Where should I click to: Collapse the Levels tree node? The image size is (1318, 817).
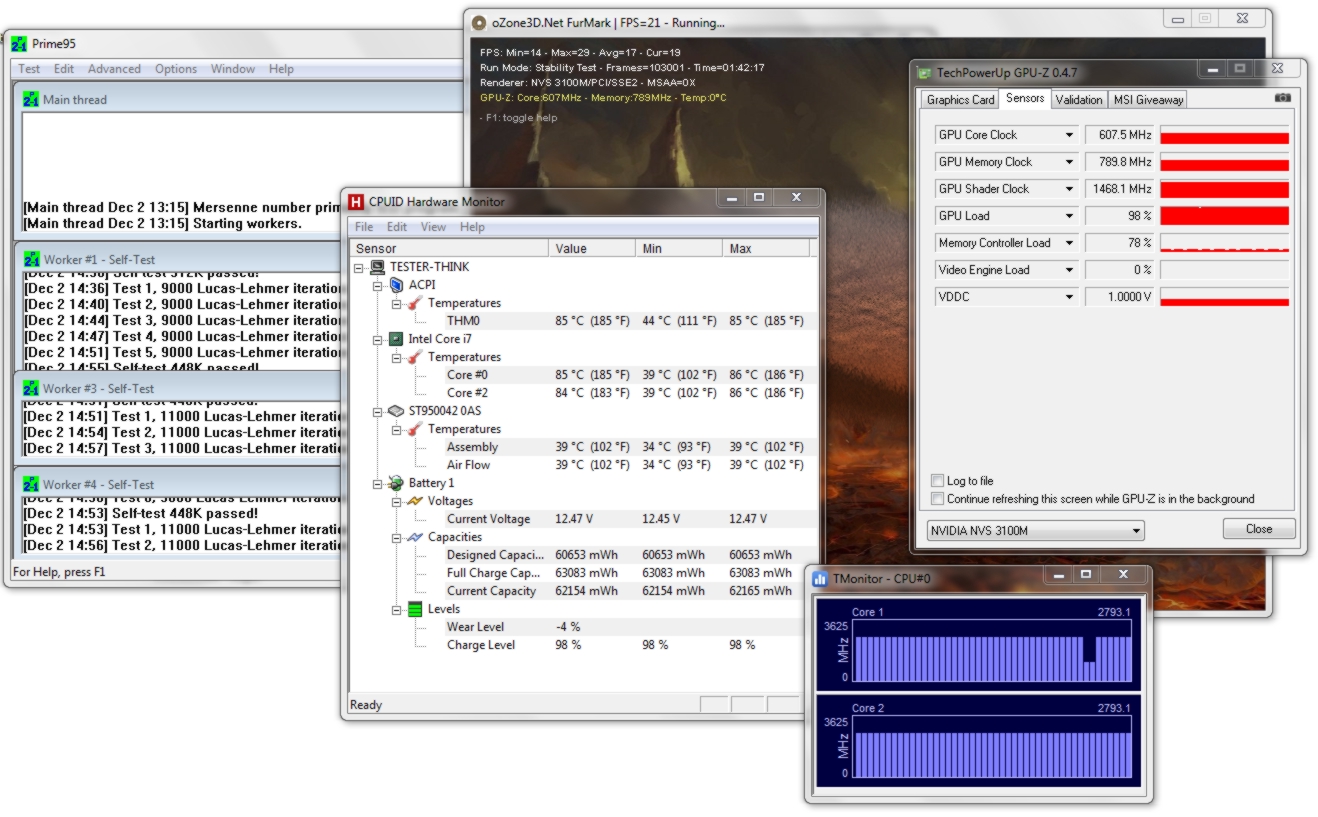coord(397,609)
